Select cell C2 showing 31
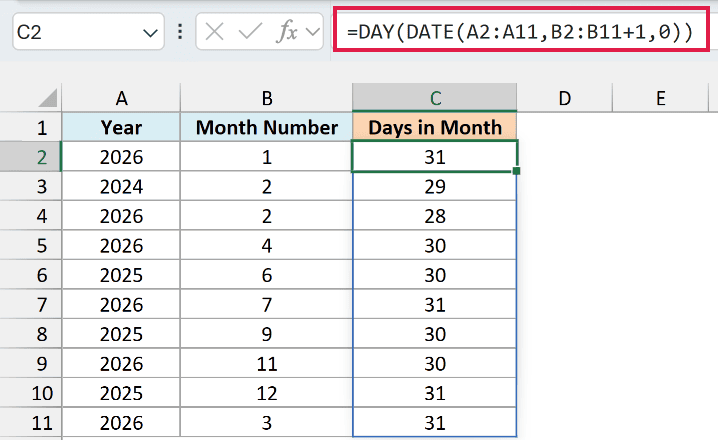The width and height of the screenshot is (718, 440). [435, 157]
